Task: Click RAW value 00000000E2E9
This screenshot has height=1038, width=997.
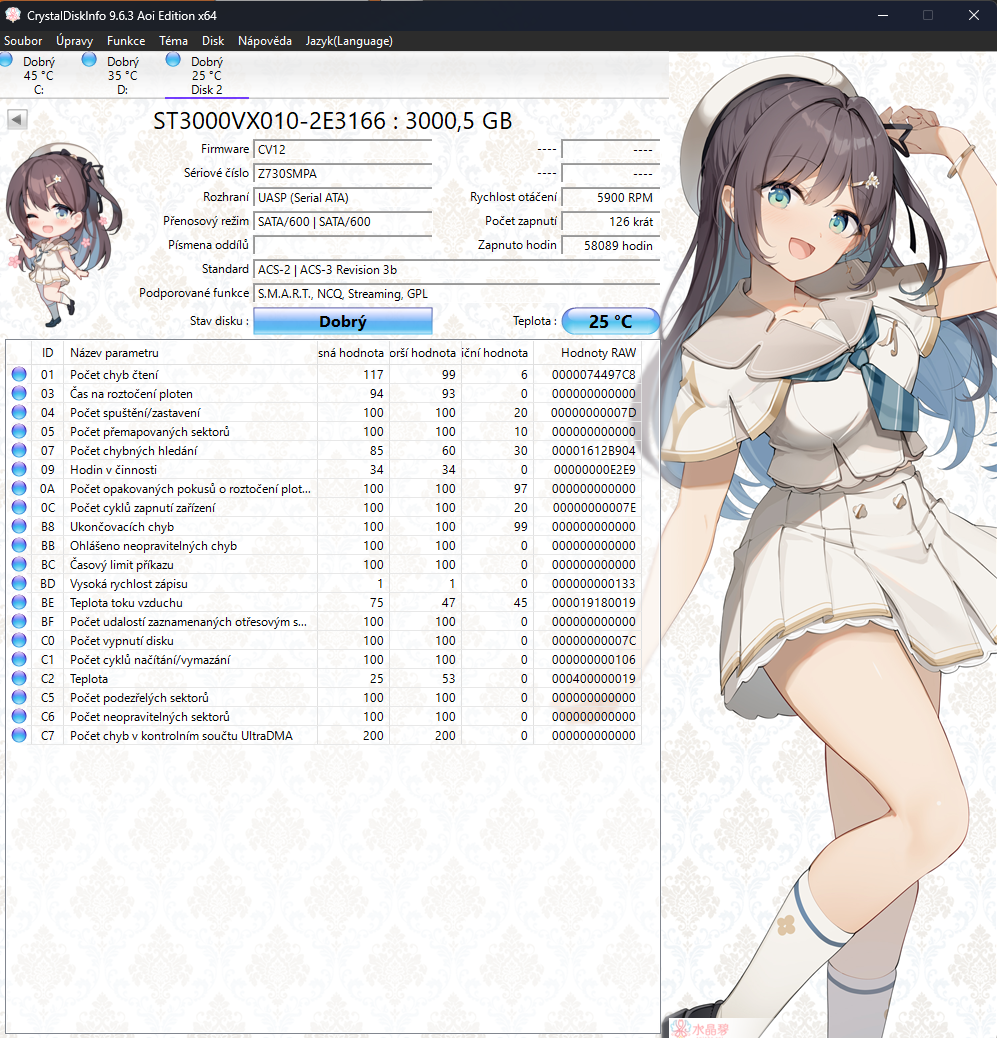Action: 594,470
